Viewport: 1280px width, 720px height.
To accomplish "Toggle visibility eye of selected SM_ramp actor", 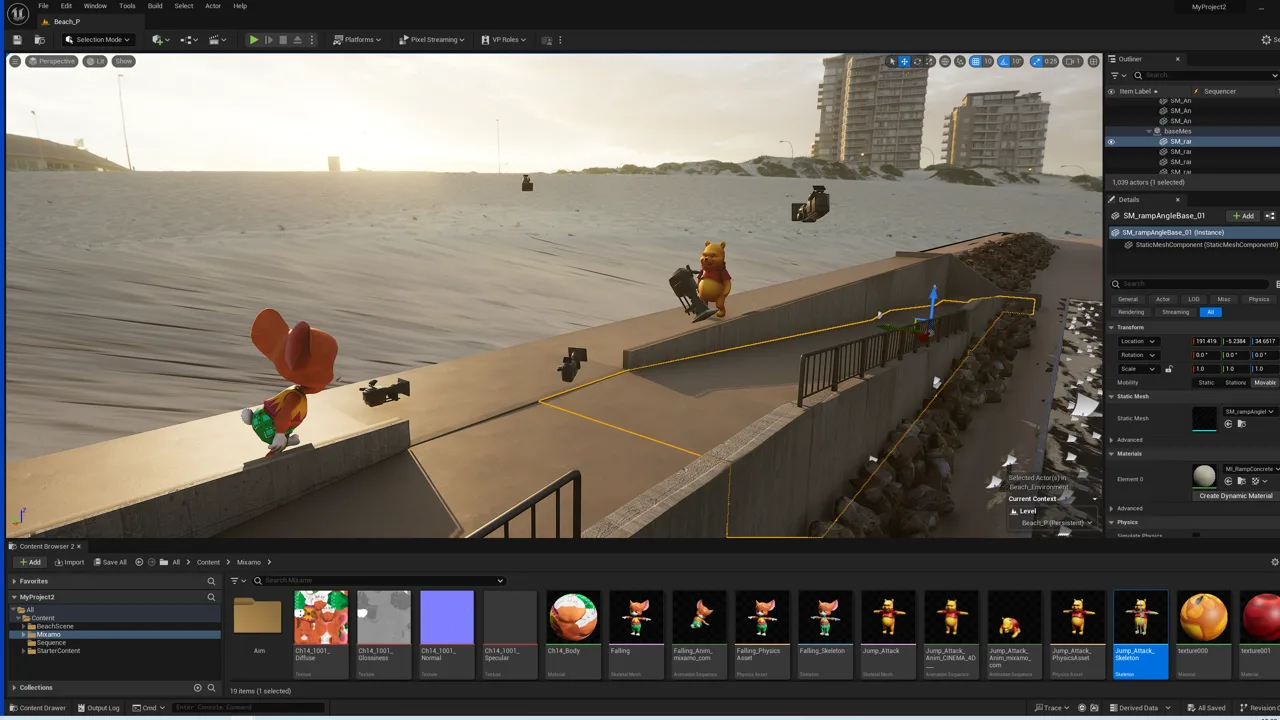I will (1110, 142).
